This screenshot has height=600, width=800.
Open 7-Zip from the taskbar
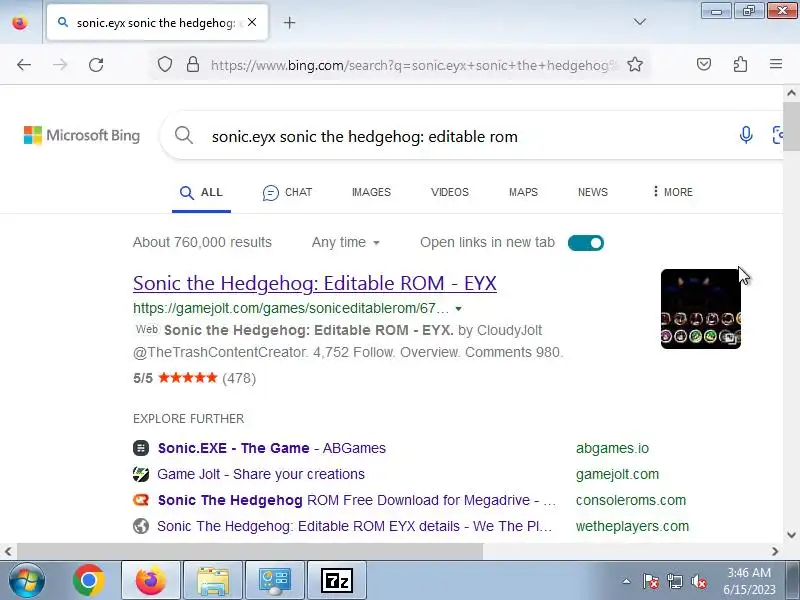coord(337,580)
